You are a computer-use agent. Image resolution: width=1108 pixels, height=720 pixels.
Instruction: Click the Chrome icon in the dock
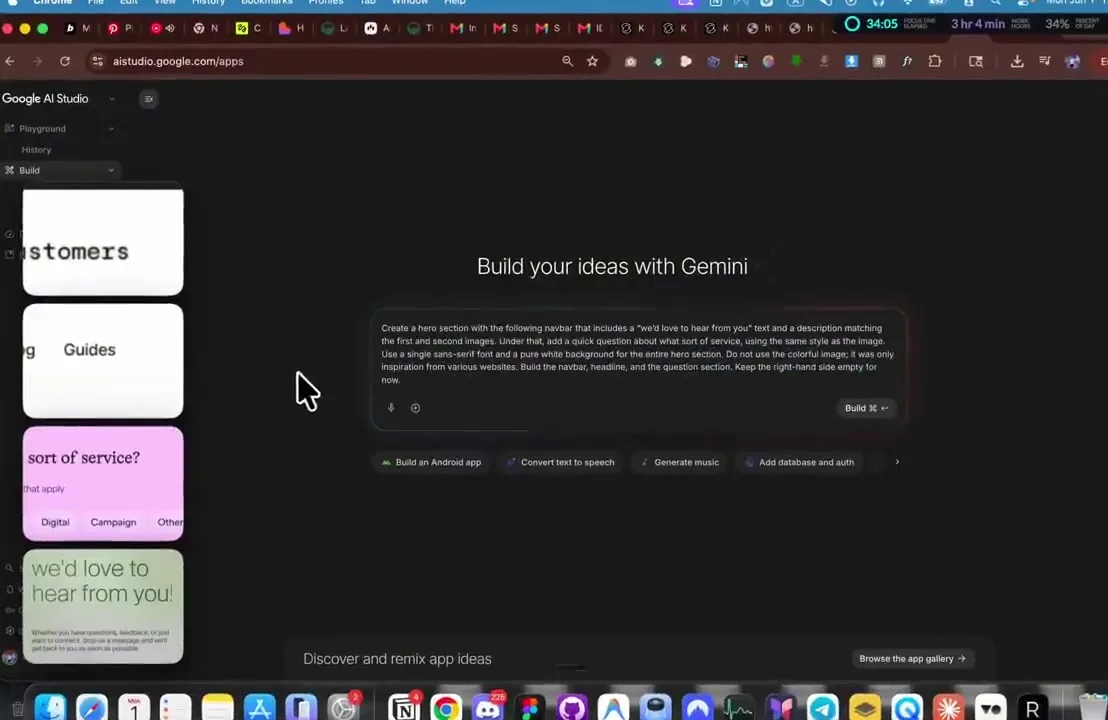[x=446, y=707]
